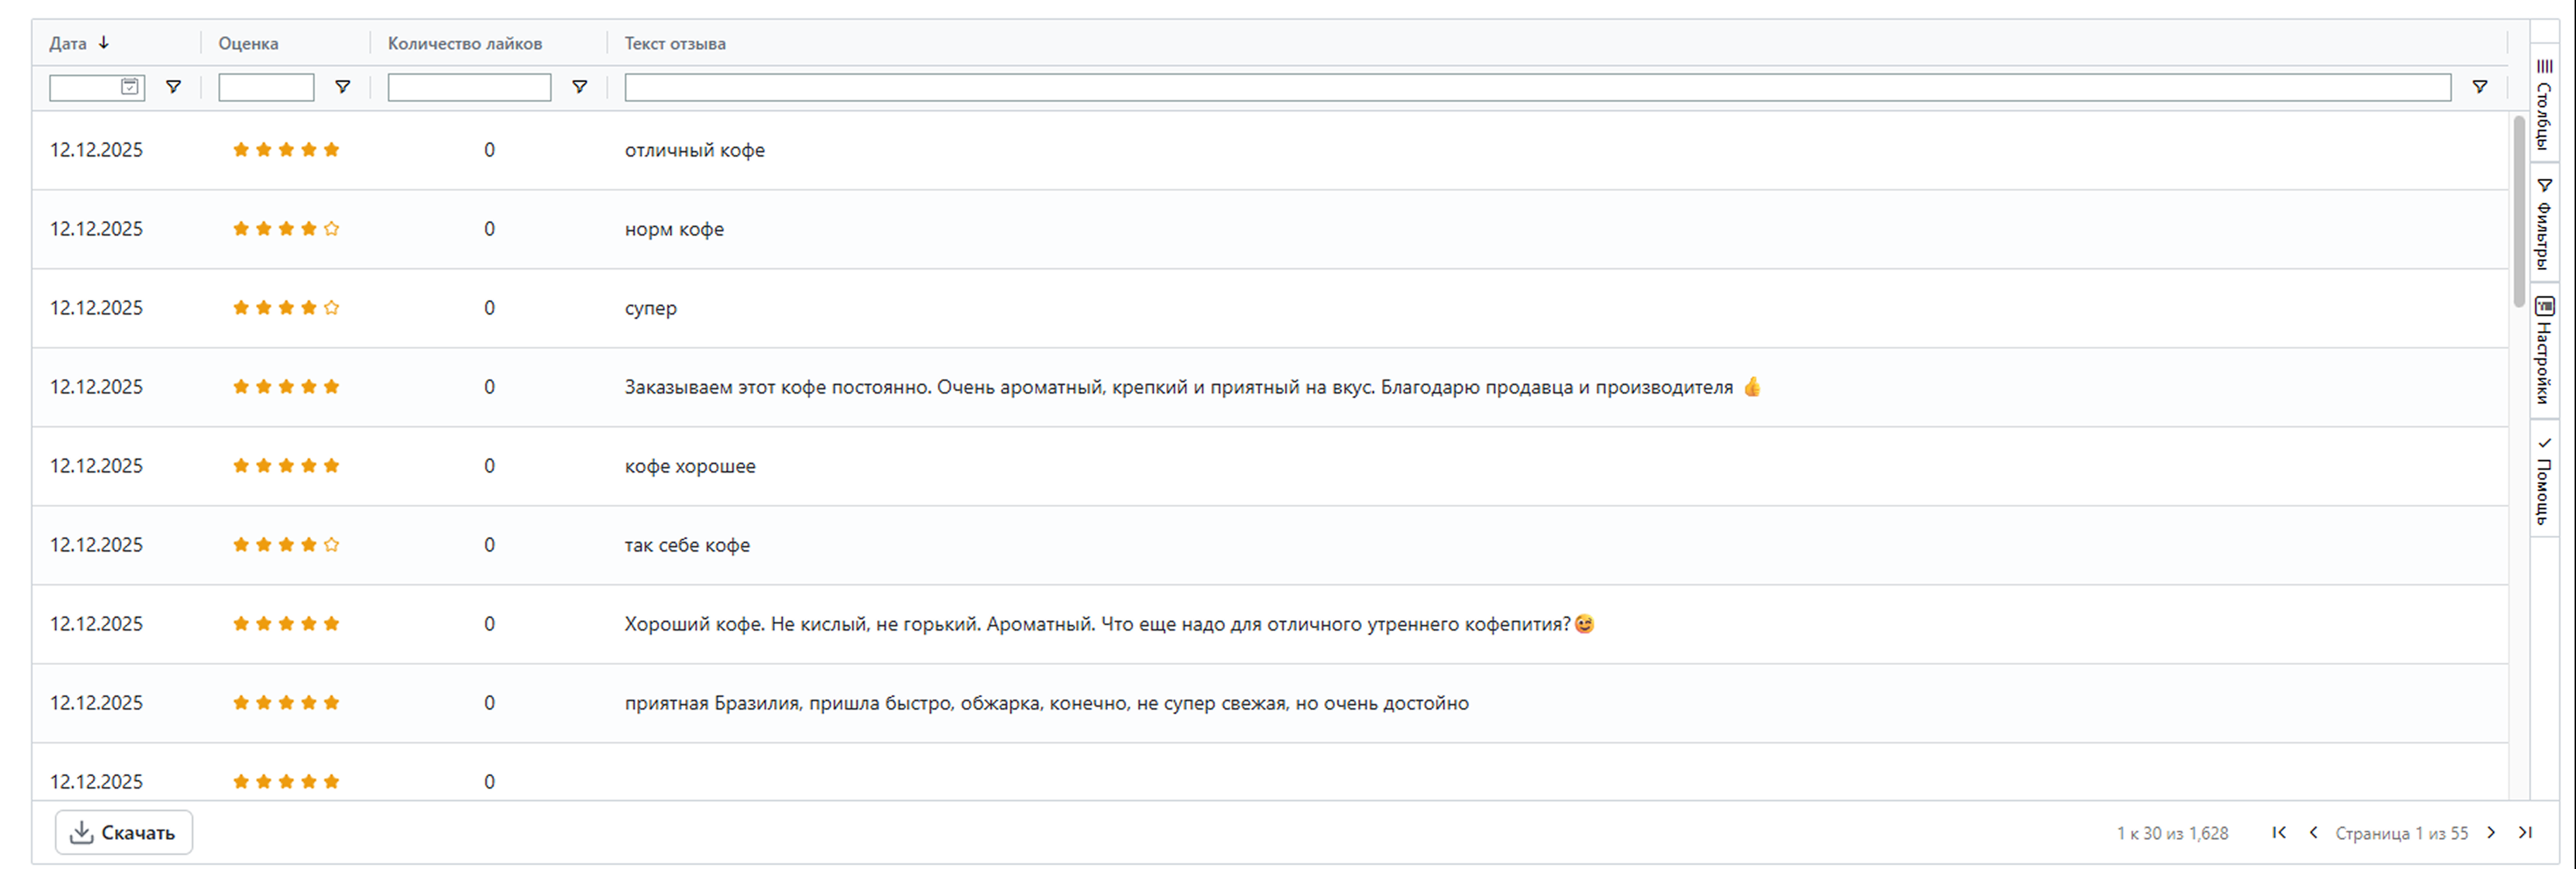
Task: Open calendar picker in date filter
Action: [x=130, y=87]
